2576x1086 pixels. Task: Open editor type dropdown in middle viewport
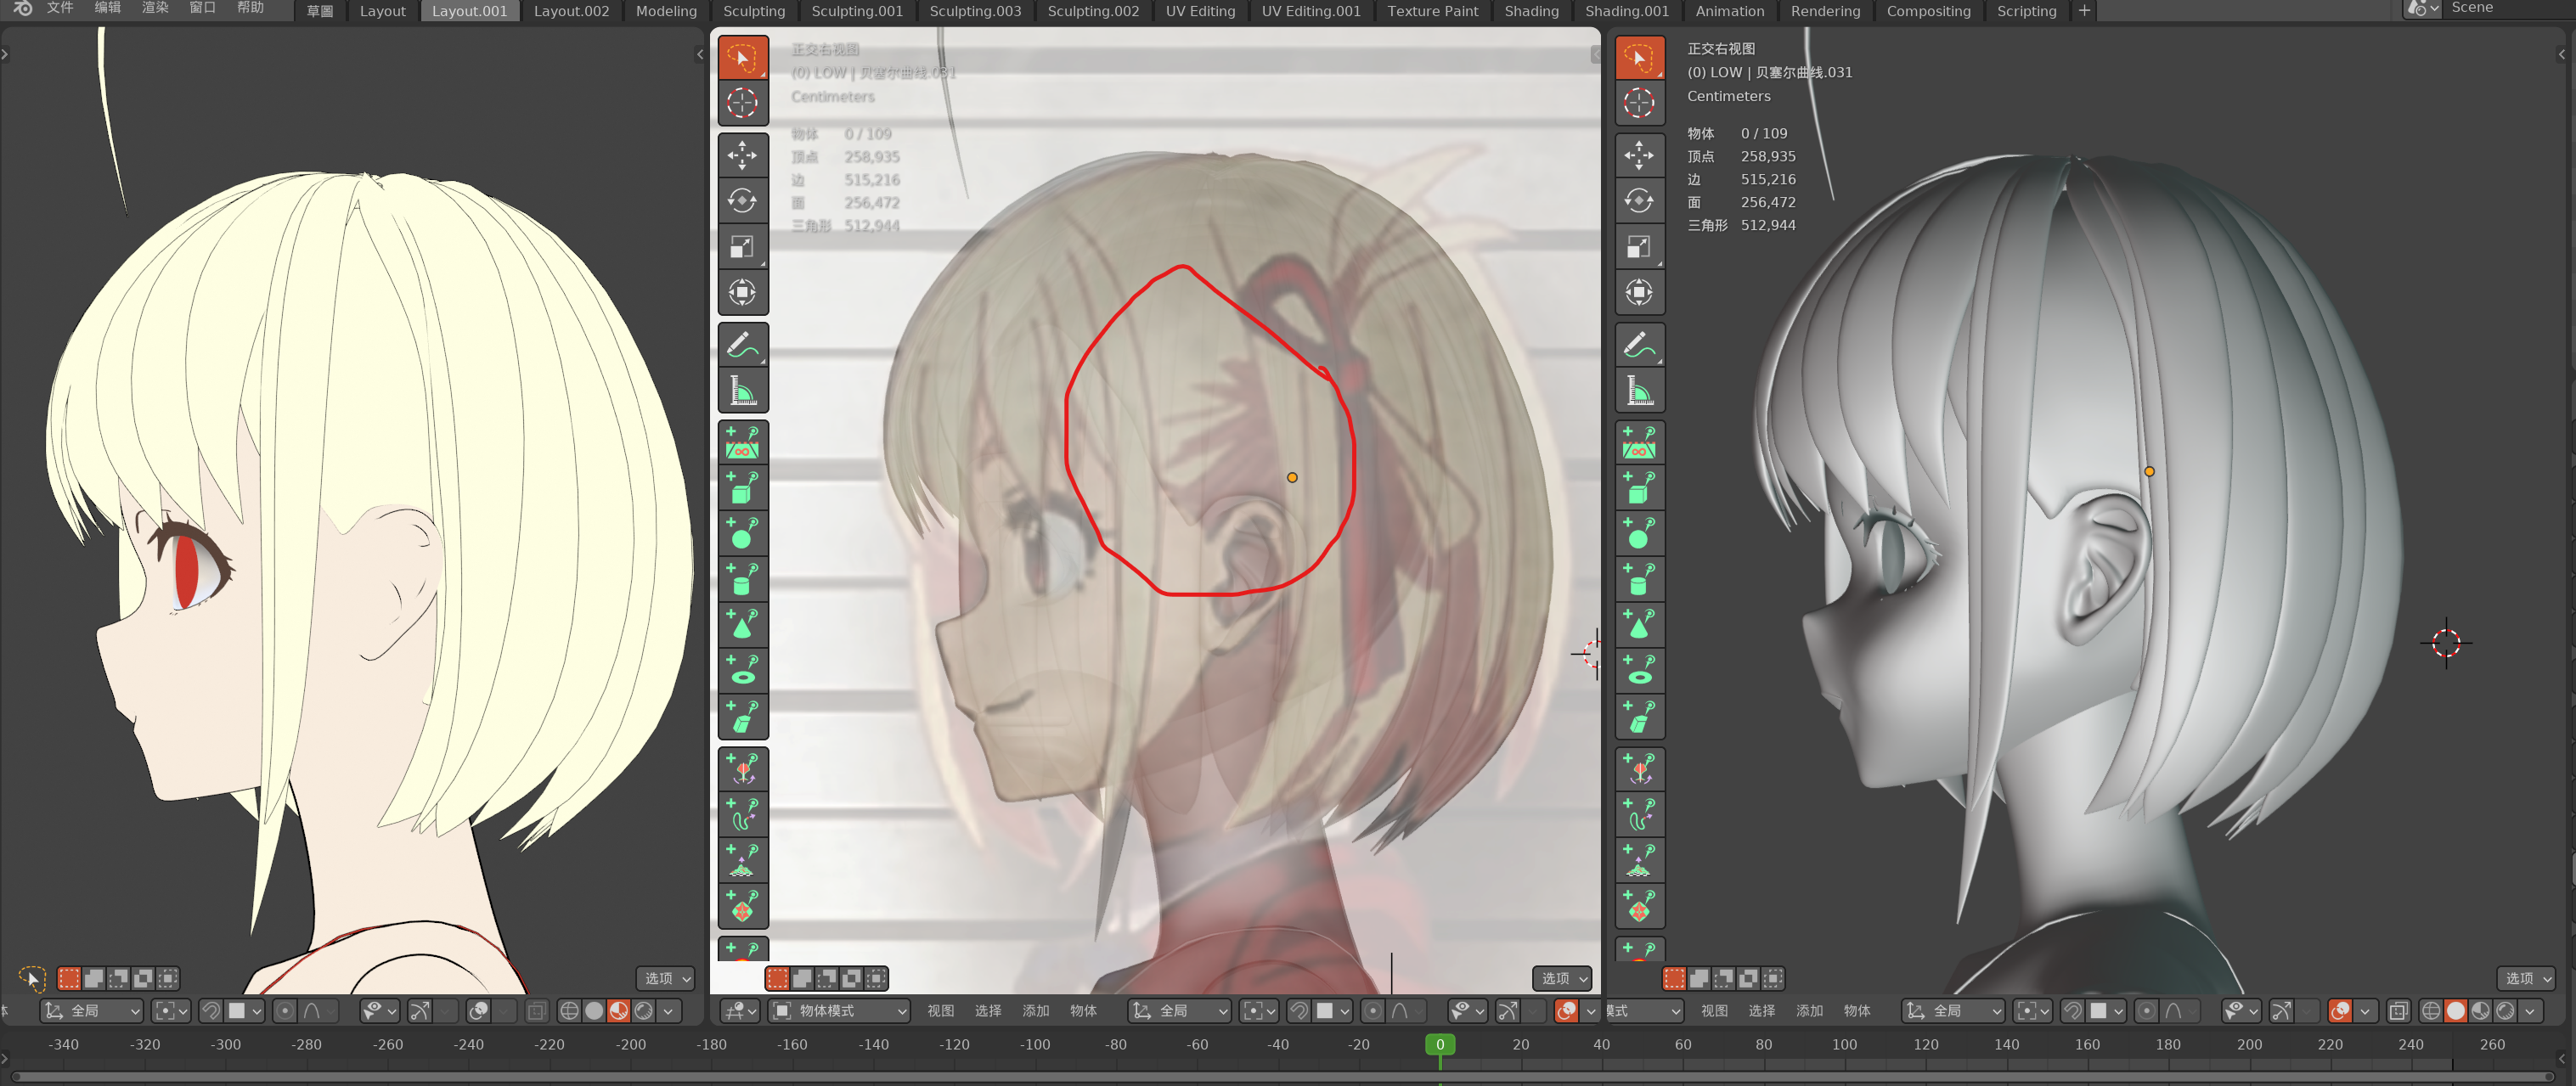pyautogui.click(x=740, y=1011)
